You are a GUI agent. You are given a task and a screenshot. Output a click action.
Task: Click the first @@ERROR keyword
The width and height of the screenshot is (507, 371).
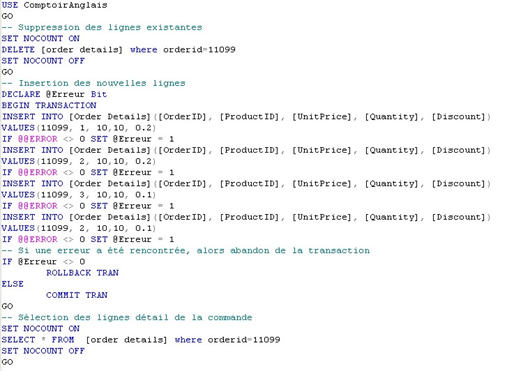(38, 139)
